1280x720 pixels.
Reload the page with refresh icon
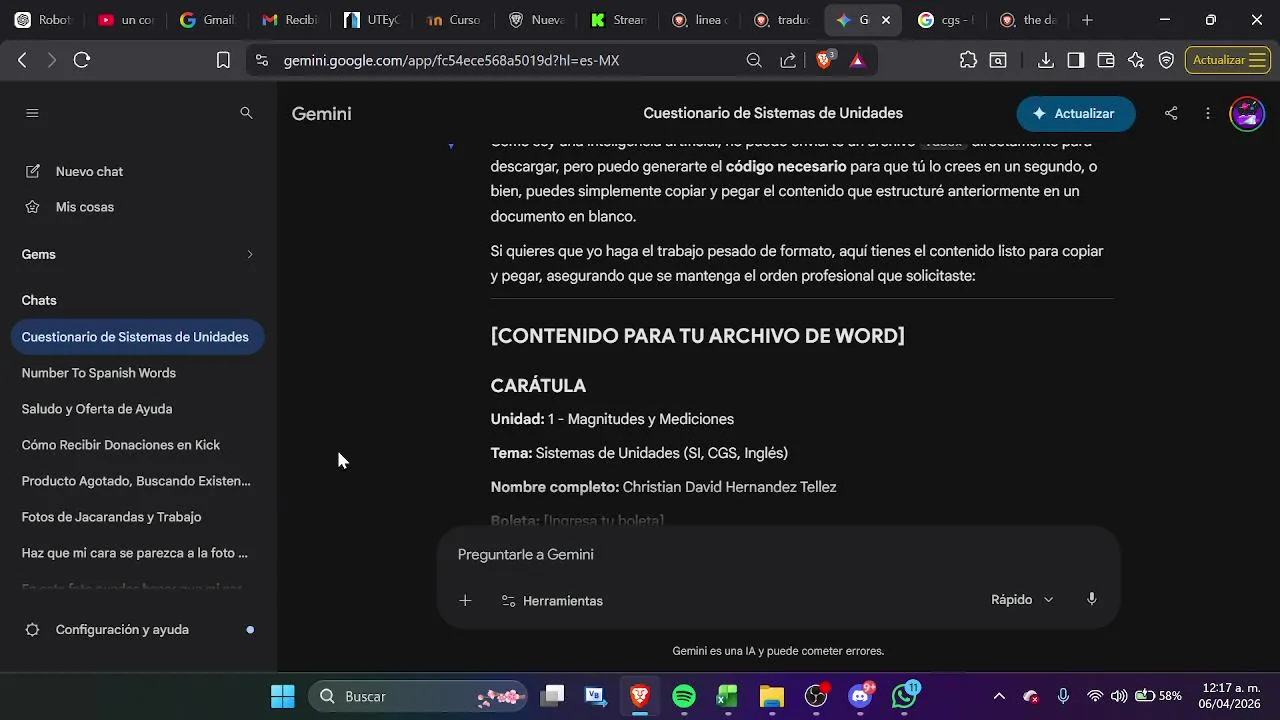point(82,60)
